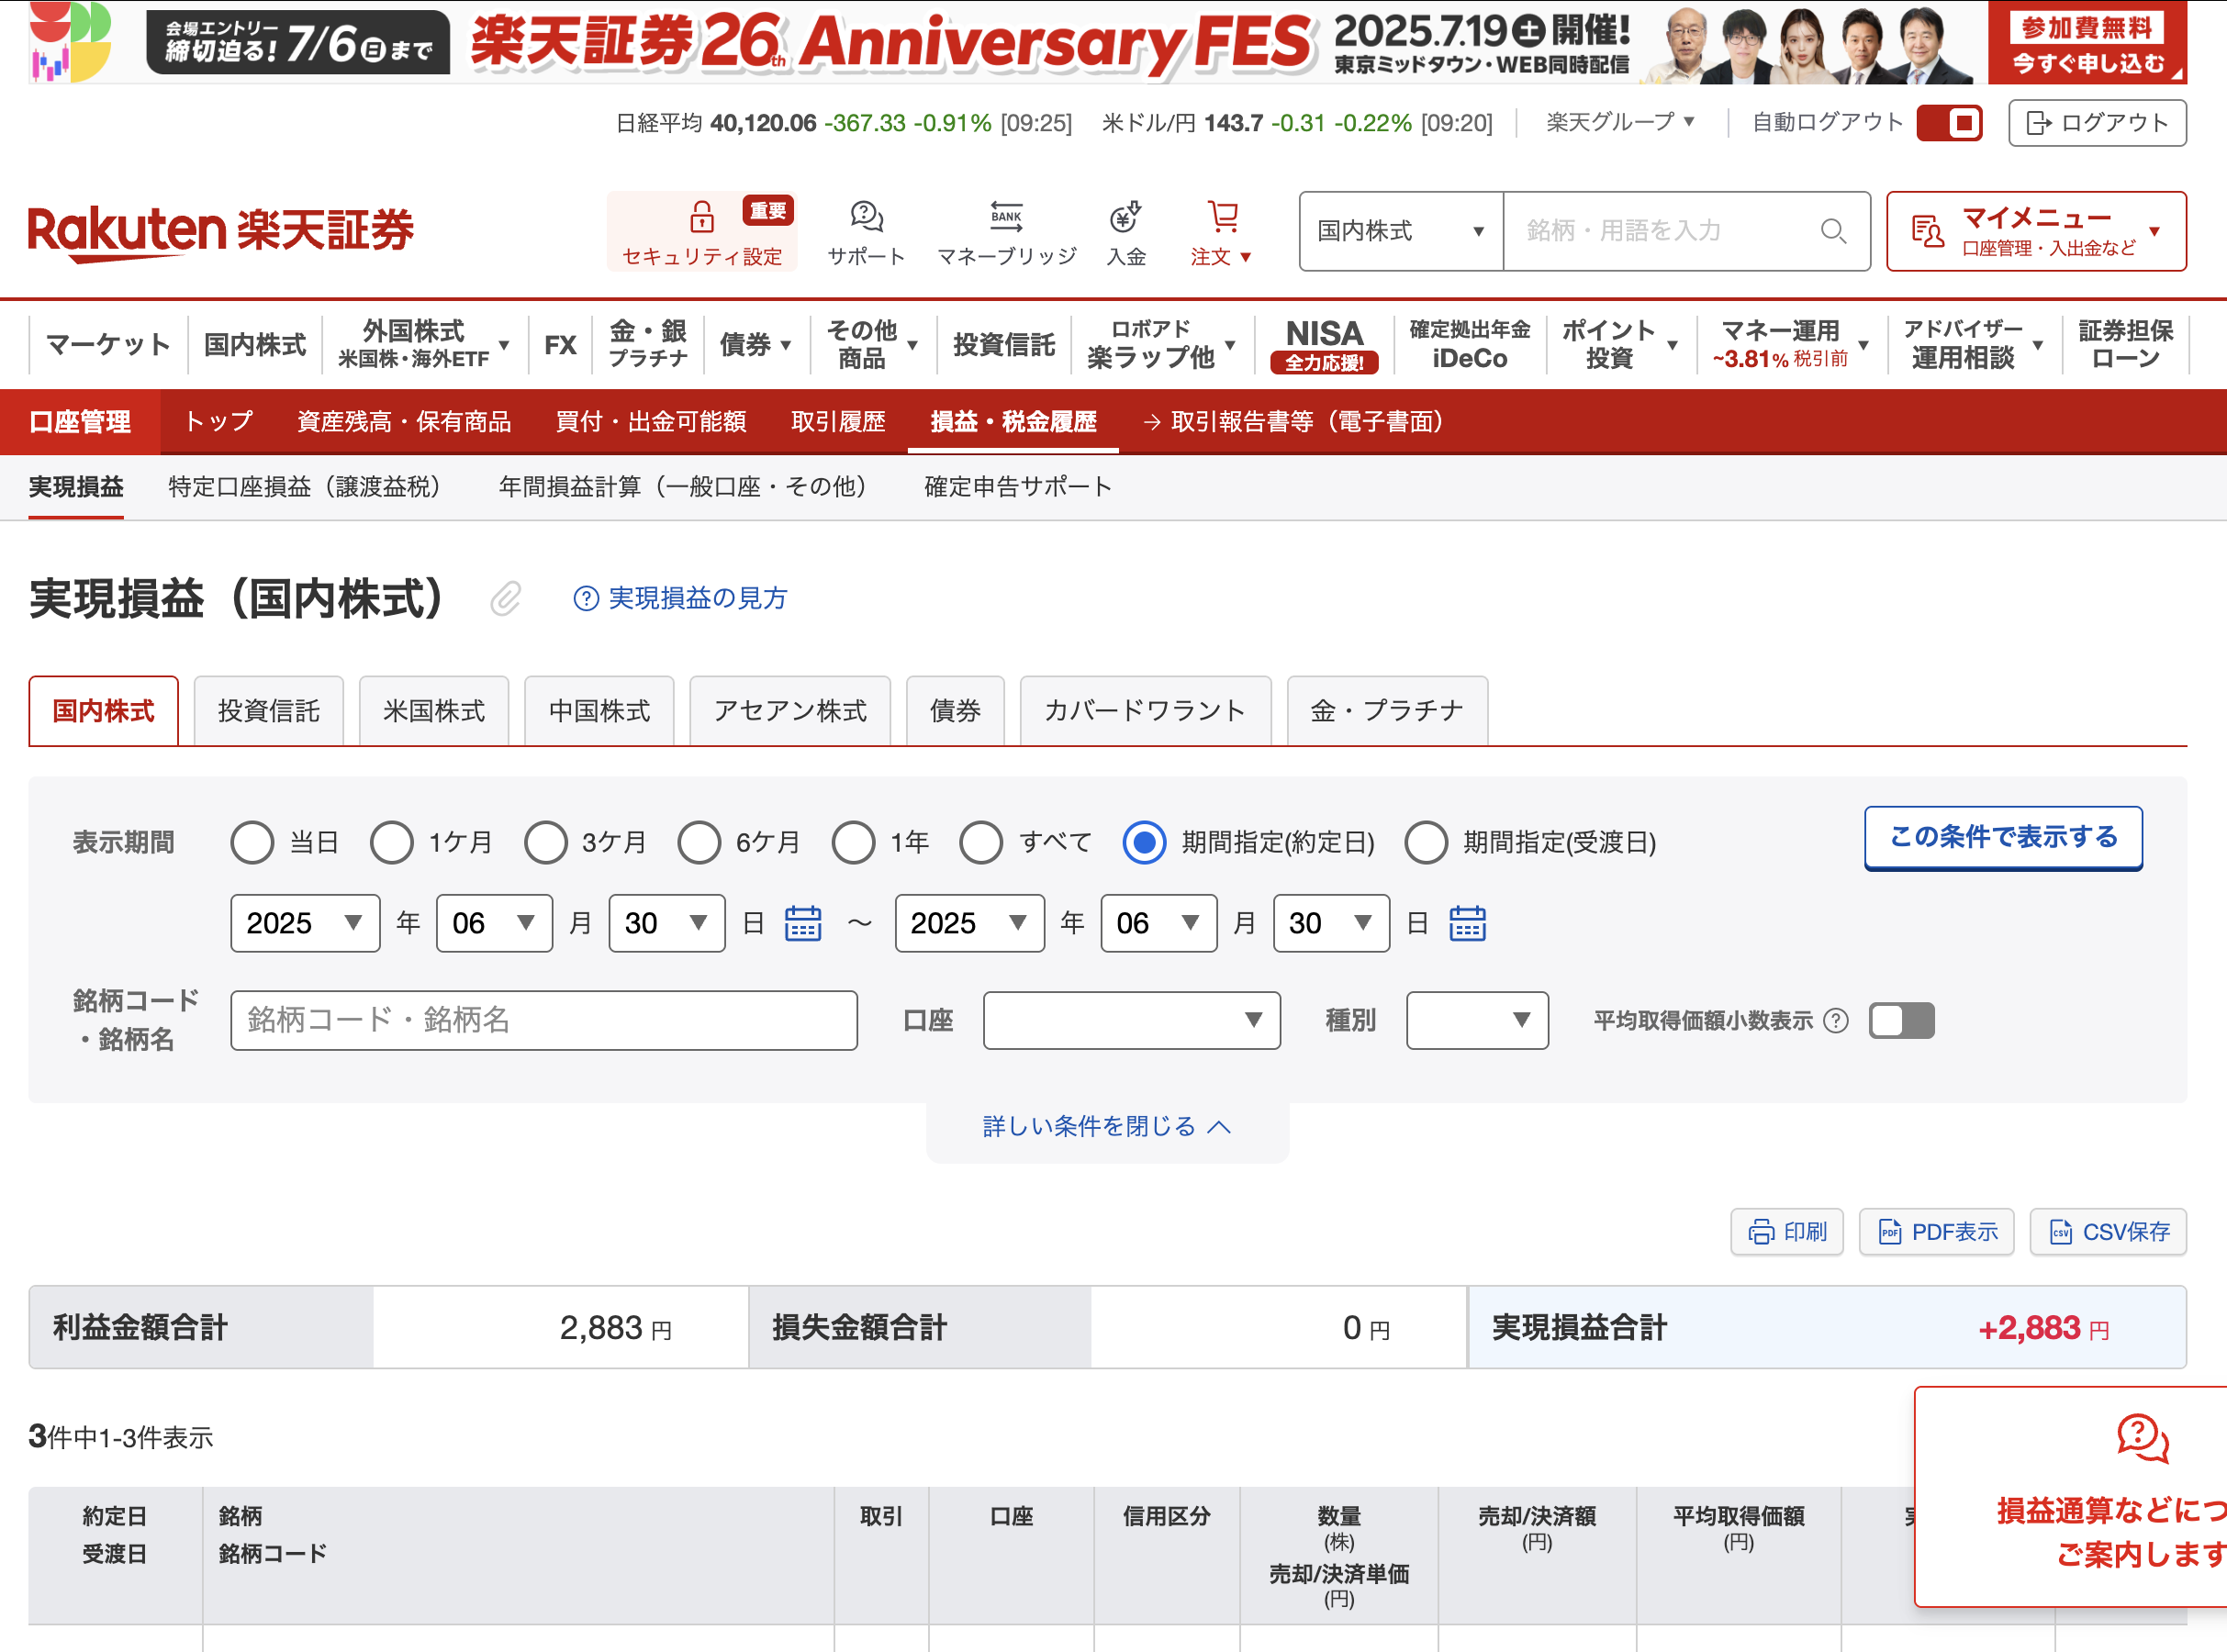
Task: Click the deposit (入金) yen icon
Action: click(x=1125, y=216)
